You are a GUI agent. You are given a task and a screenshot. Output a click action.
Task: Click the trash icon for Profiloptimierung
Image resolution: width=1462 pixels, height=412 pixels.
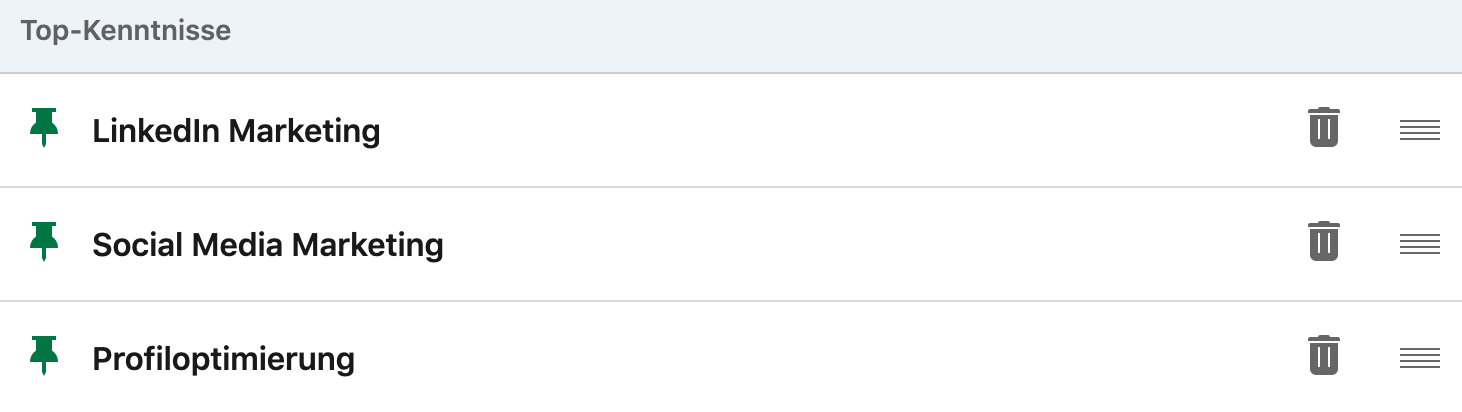(1323, 356)
